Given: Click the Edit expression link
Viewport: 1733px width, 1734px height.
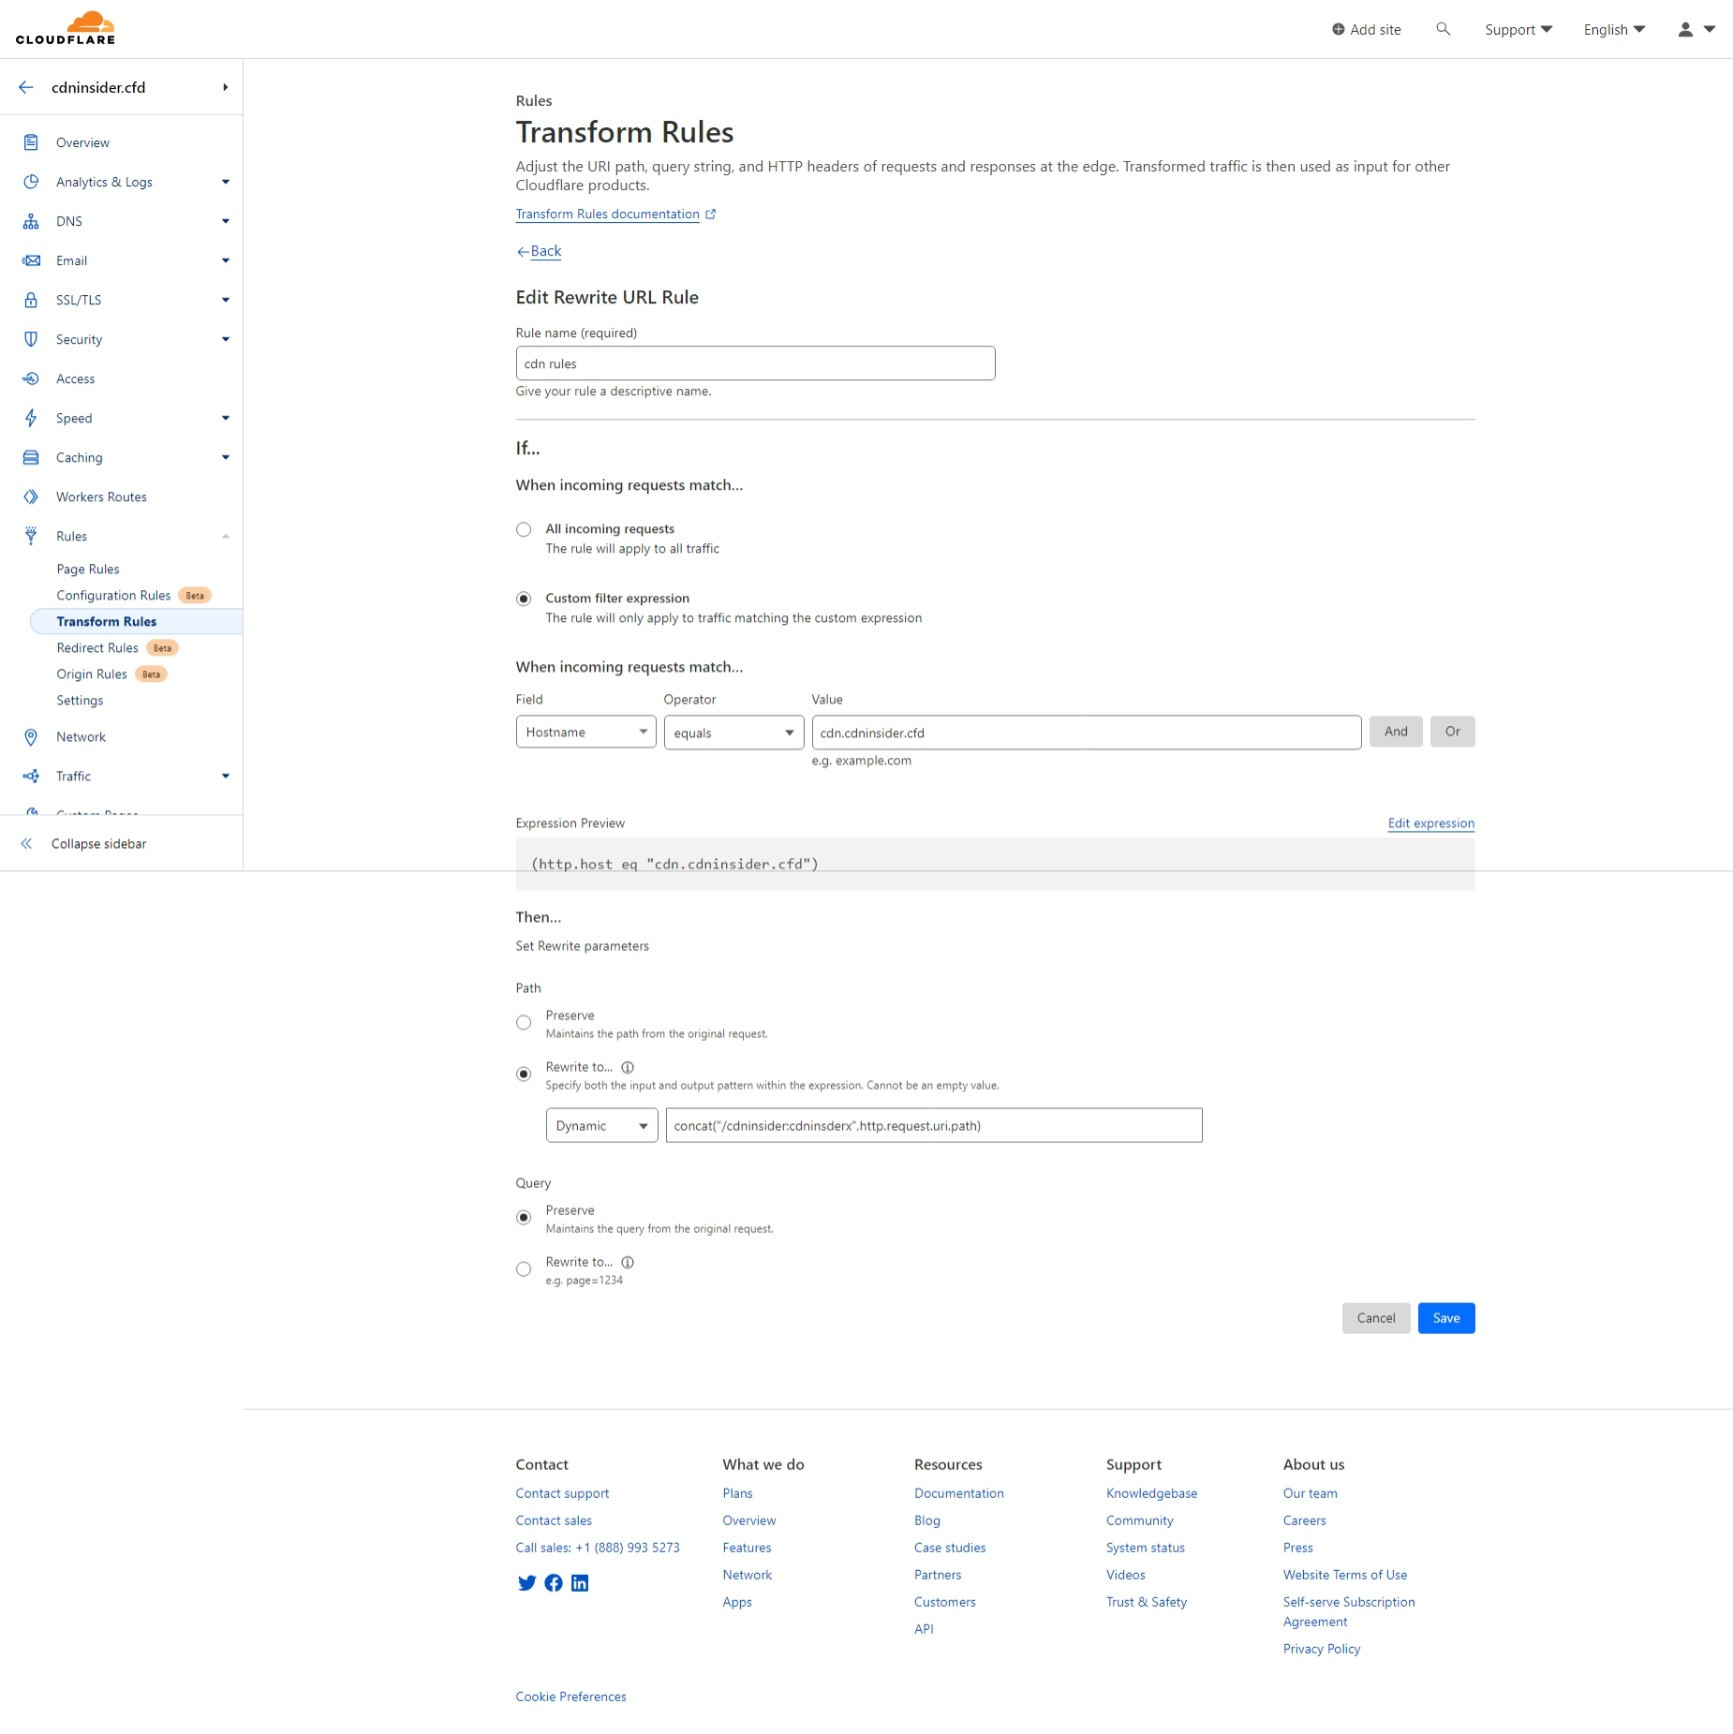Looking at the screenshot, I should point(1431,823).
